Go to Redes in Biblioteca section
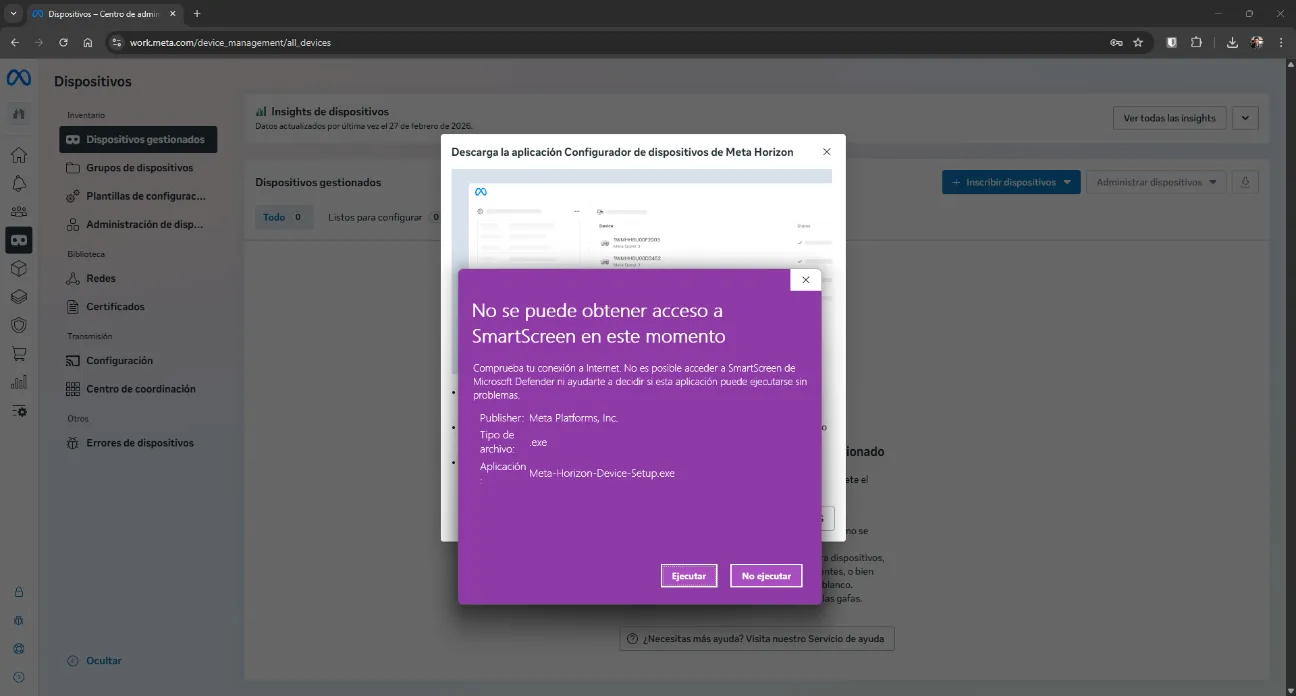Image resolution: width=1296 pixels, height=696 pixels. (138, 278)
